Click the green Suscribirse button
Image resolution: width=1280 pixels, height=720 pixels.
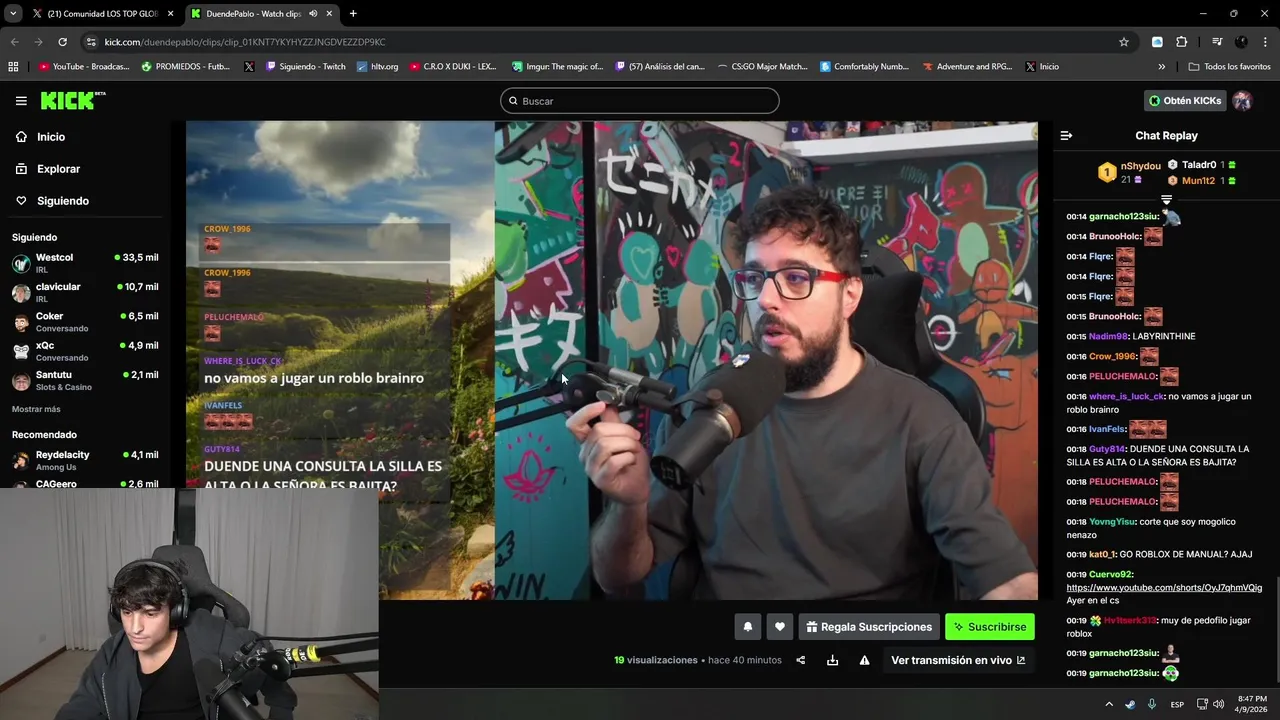pyautogui.click(x=990, y=627)
